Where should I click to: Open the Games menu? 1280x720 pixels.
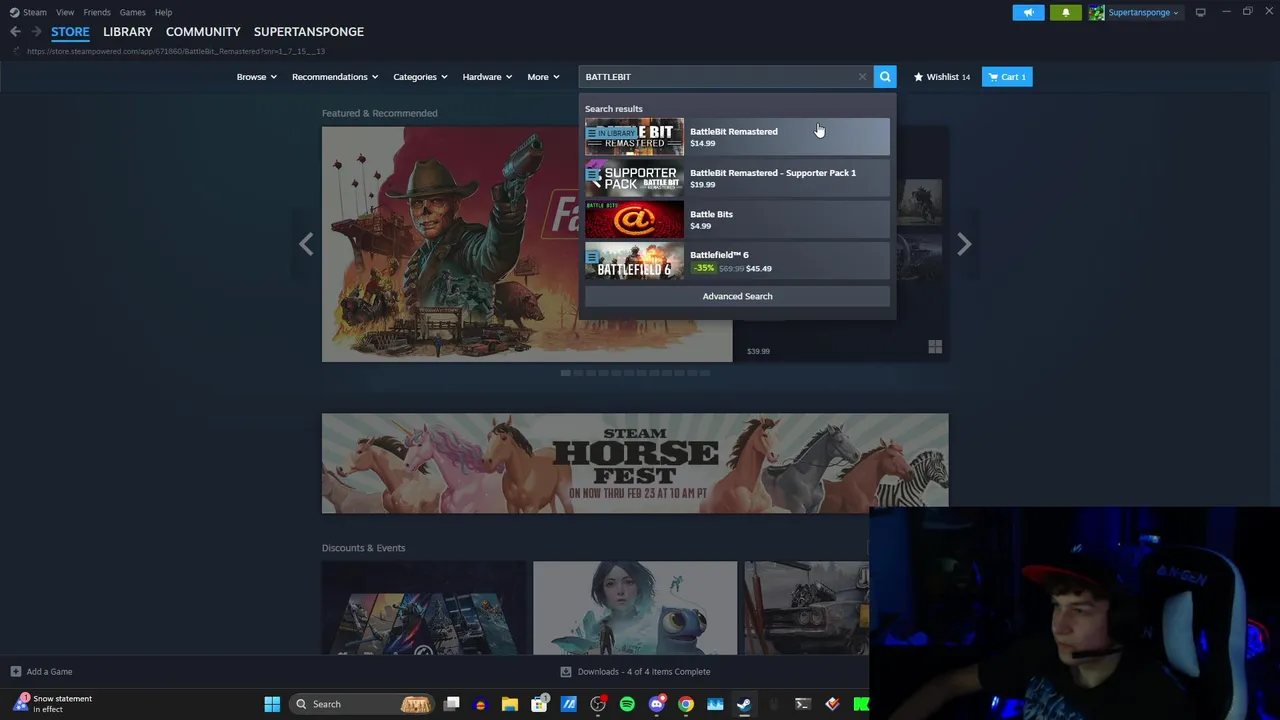point(132,12)
